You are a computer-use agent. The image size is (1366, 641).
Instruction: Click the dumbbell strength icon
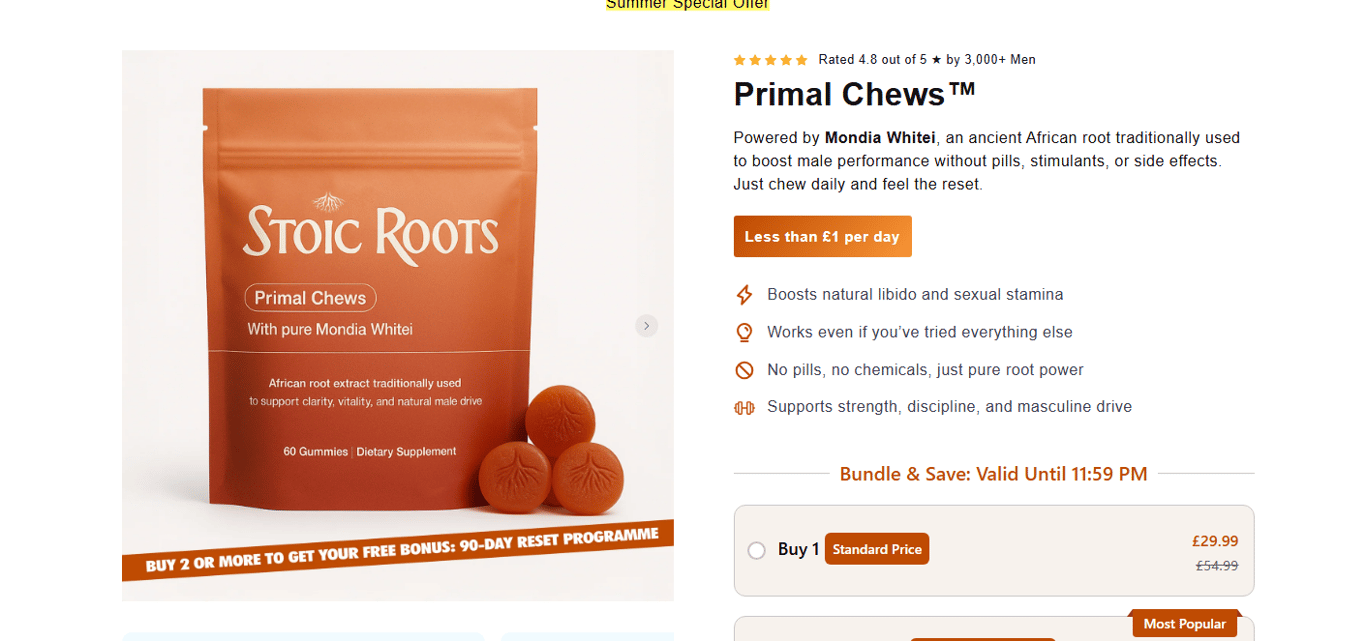click(x=744, y=407)
